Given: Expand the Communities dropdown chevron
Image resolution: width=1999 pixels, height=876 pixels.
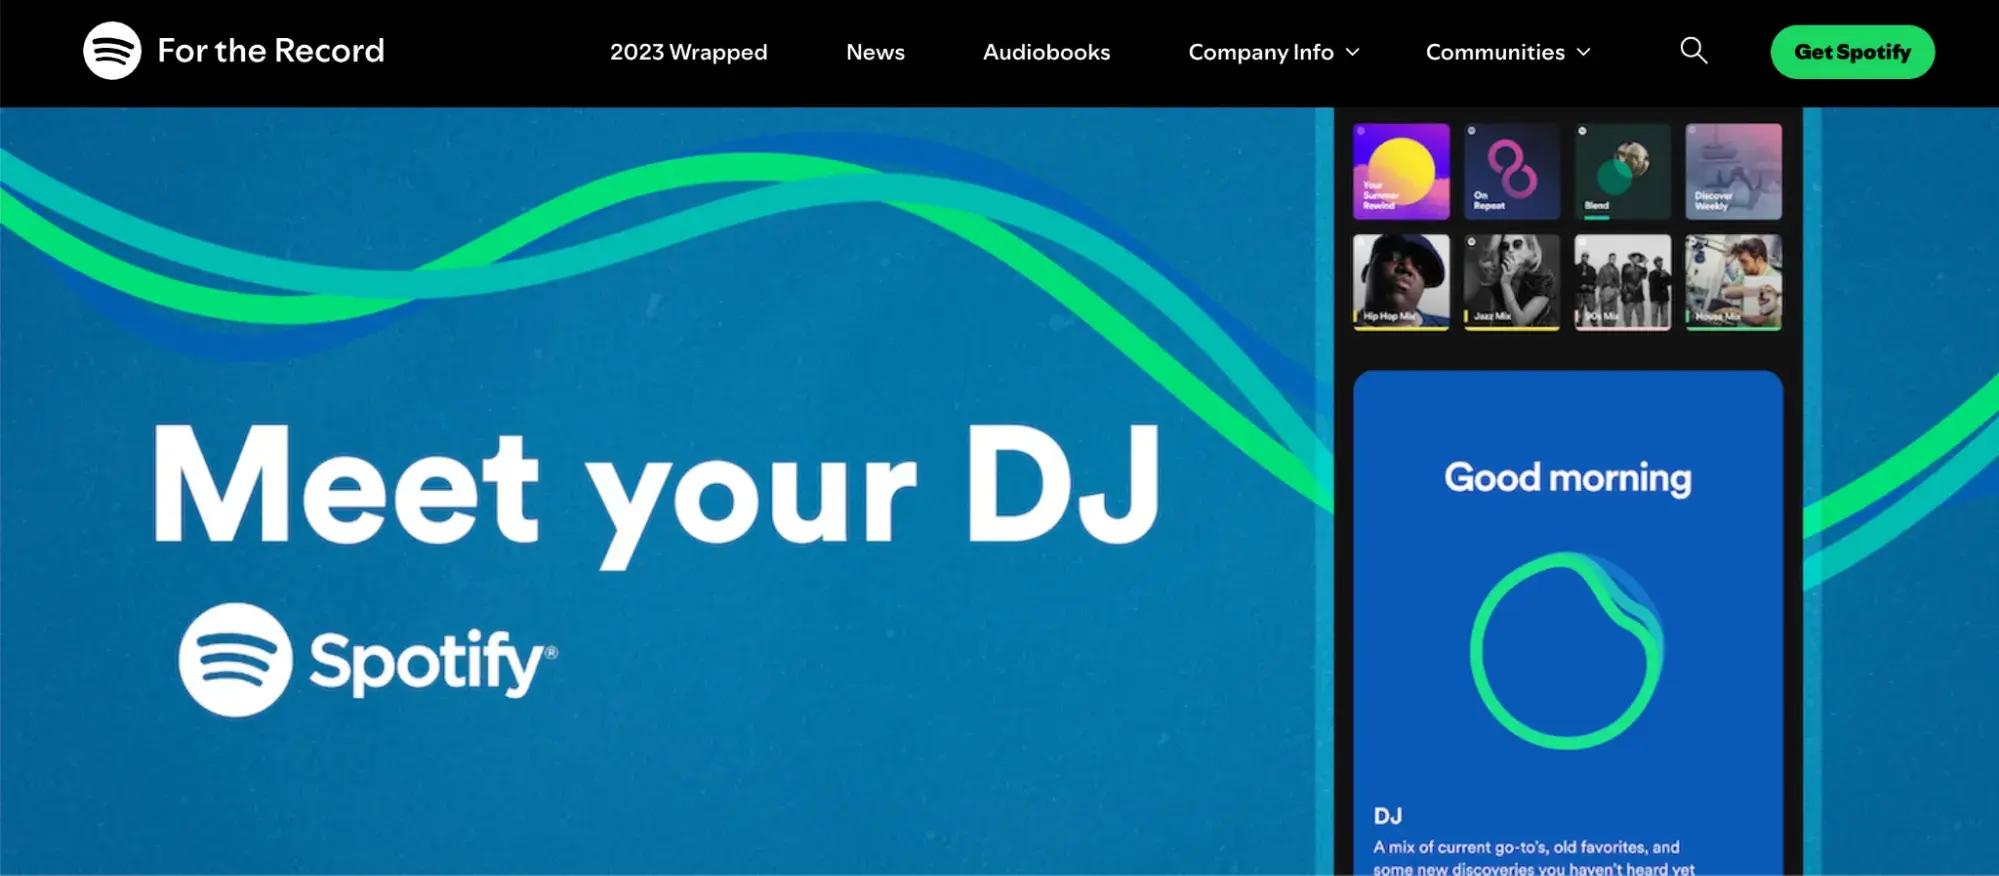Looking at the screenshot, I should [x=1584, y=52].
